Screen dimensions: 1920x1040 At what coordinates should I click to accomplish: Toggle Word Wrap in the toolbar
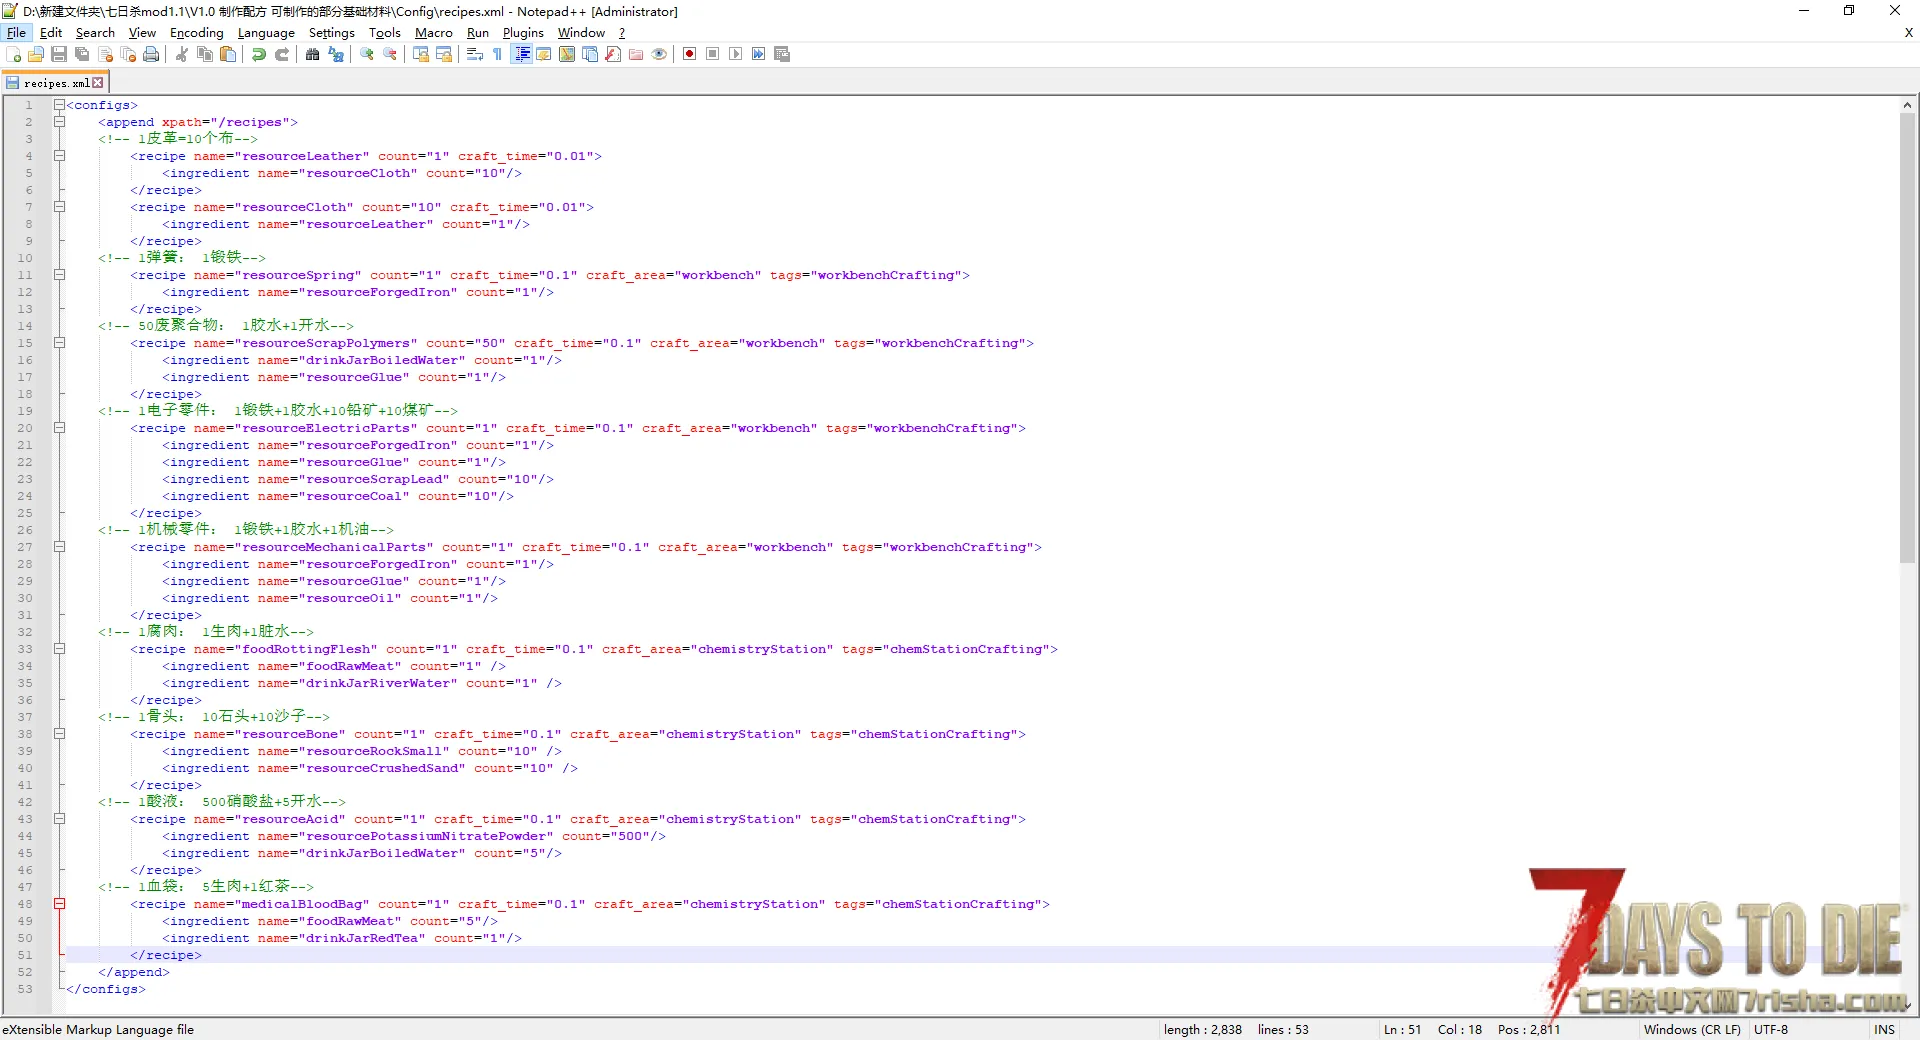[x=475, y=54]
